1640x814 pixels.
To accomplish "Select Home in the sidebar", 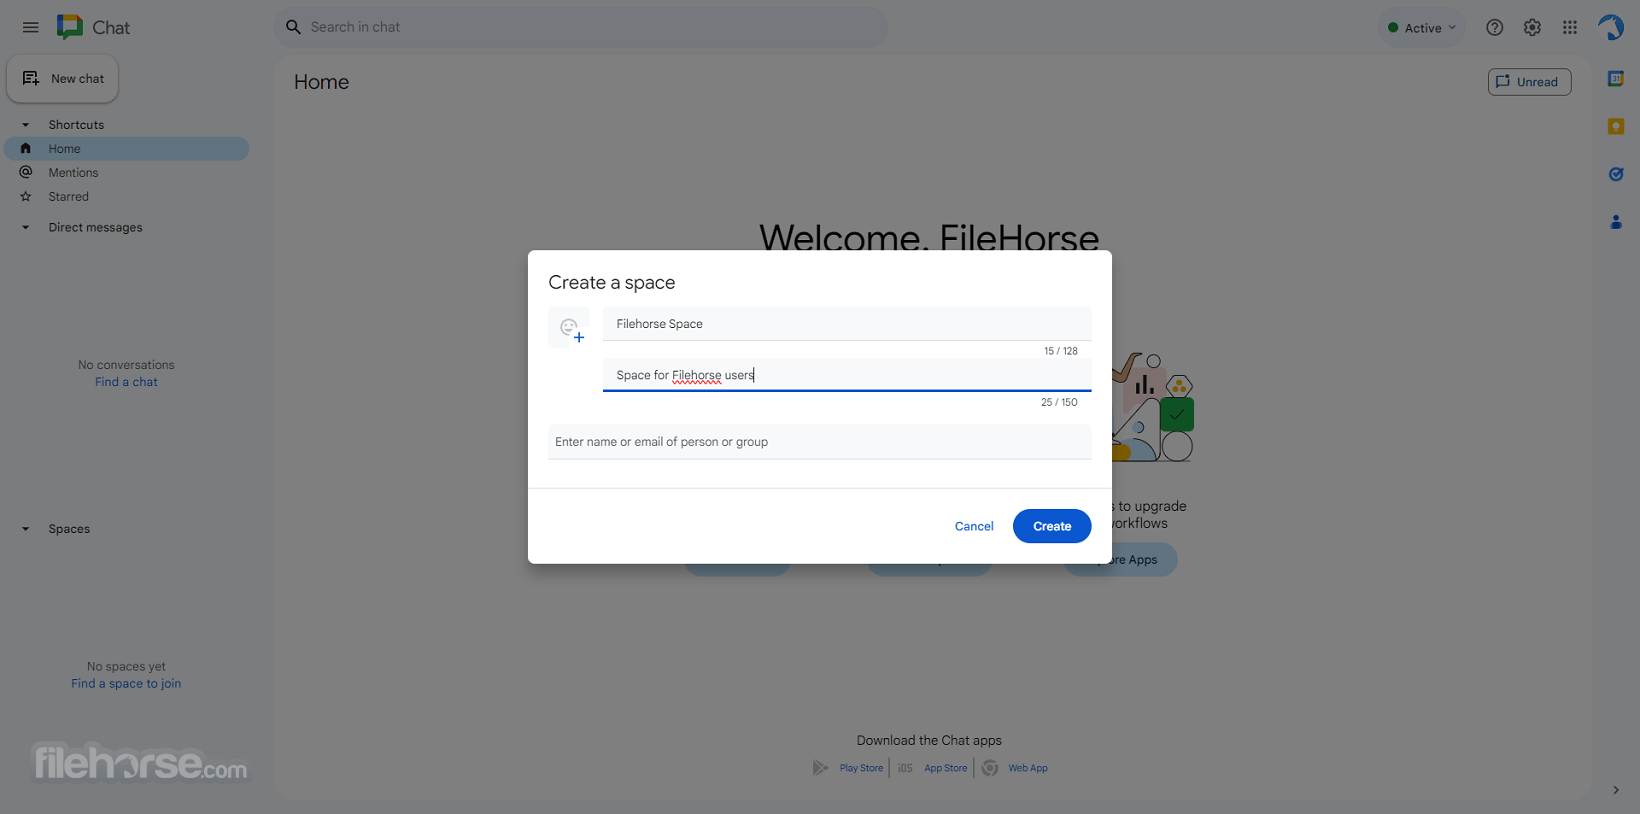I will [127, 149].
